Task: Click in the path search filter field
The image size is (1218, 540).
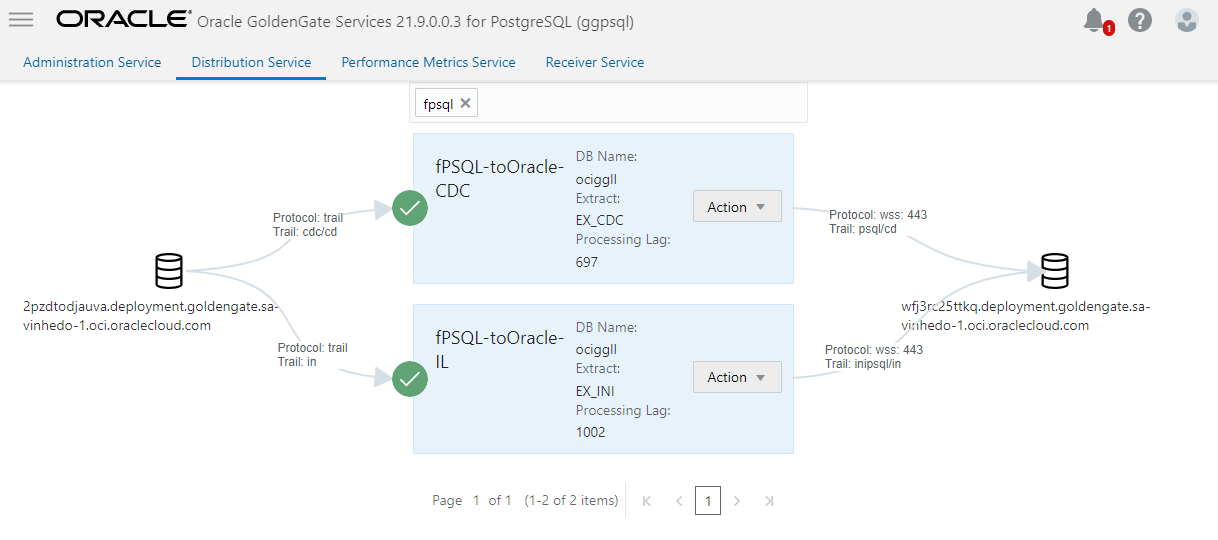Action: [x=640, y=103]
